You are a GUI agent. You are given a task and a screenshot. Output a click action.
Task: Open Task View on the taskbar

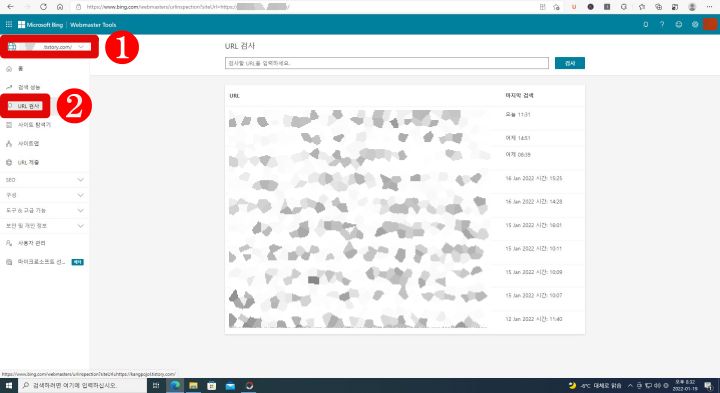point(156,386)
